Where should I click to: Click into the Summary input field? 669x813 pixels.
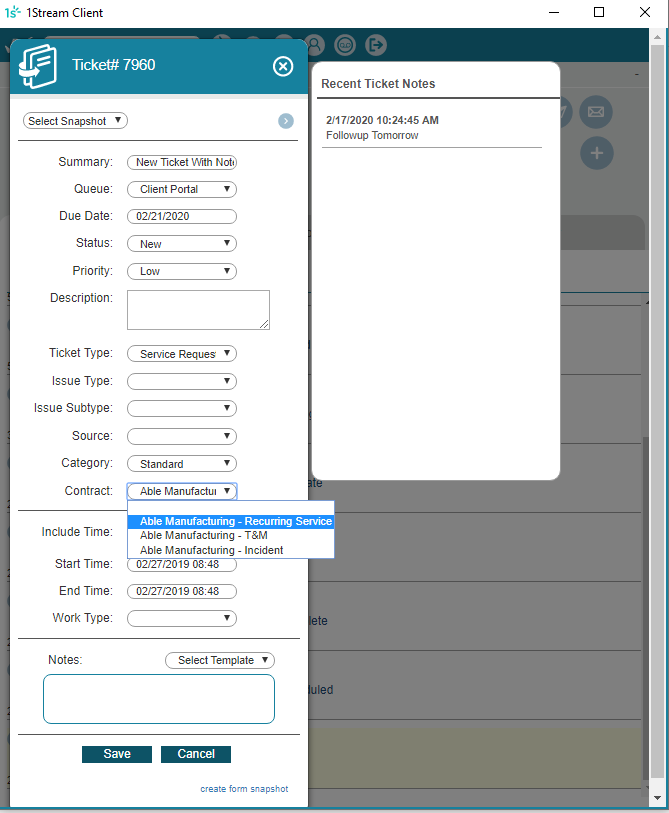182,162
